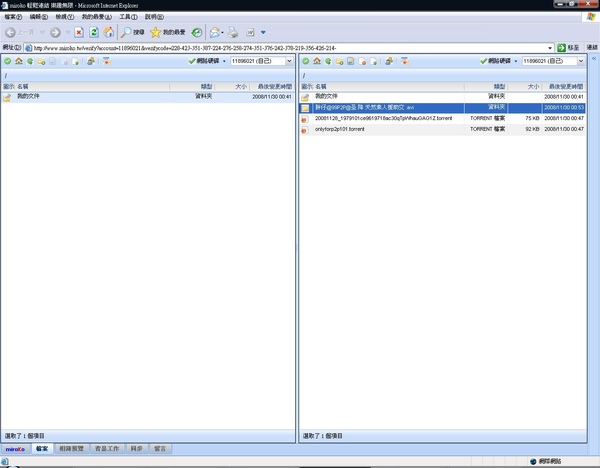Sort left pane by last-modified column header
600x468 pixels.
click(272, 87)
